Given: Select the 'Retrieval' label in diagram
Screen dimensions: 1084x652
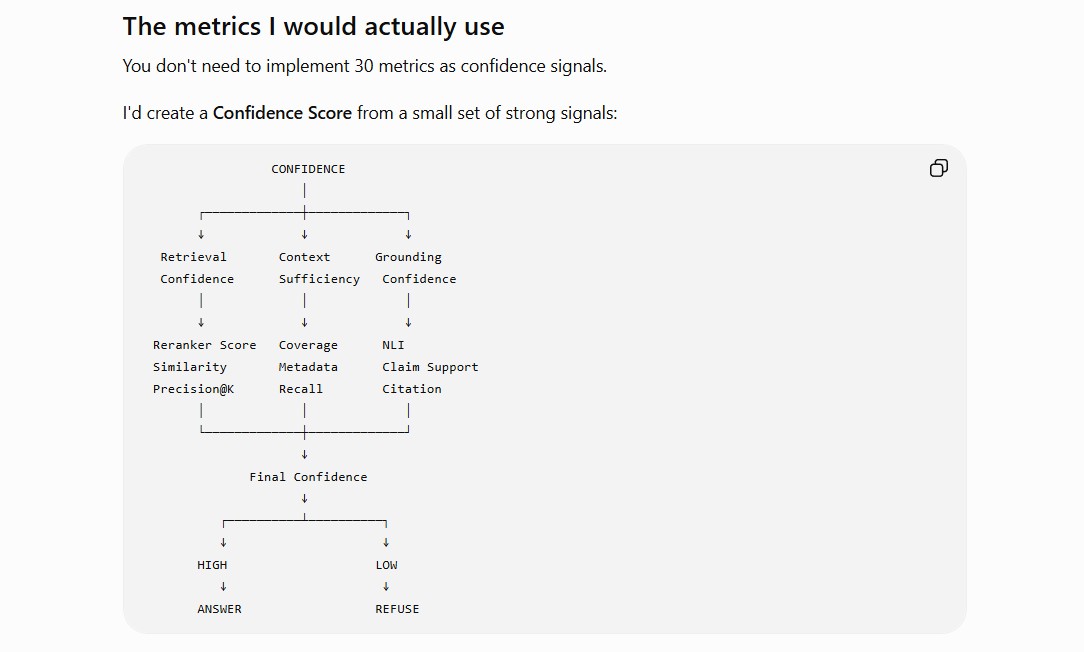Looking at the screenshot, I should (x=193, y=257).
